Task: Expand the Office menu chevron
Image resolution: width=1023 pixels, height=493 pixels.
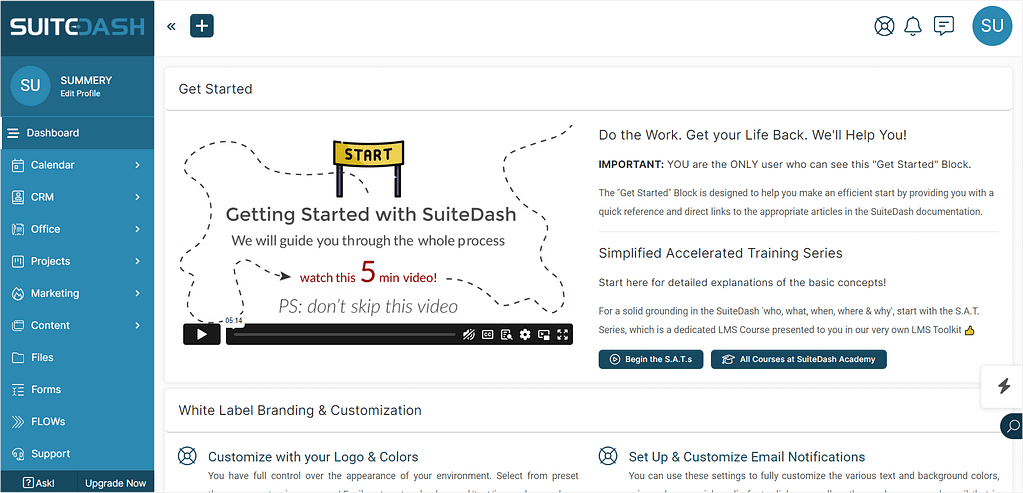Action: [138, 229]
